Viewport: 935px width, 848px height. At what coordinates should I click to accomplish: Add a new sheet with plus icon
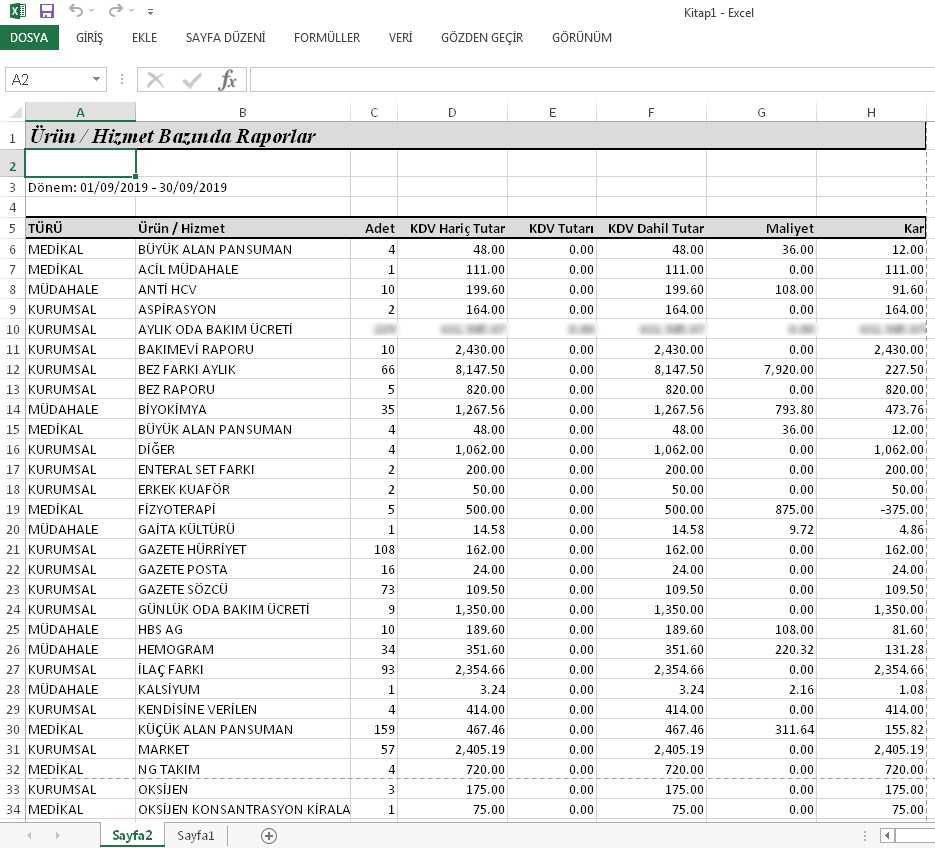269,835
